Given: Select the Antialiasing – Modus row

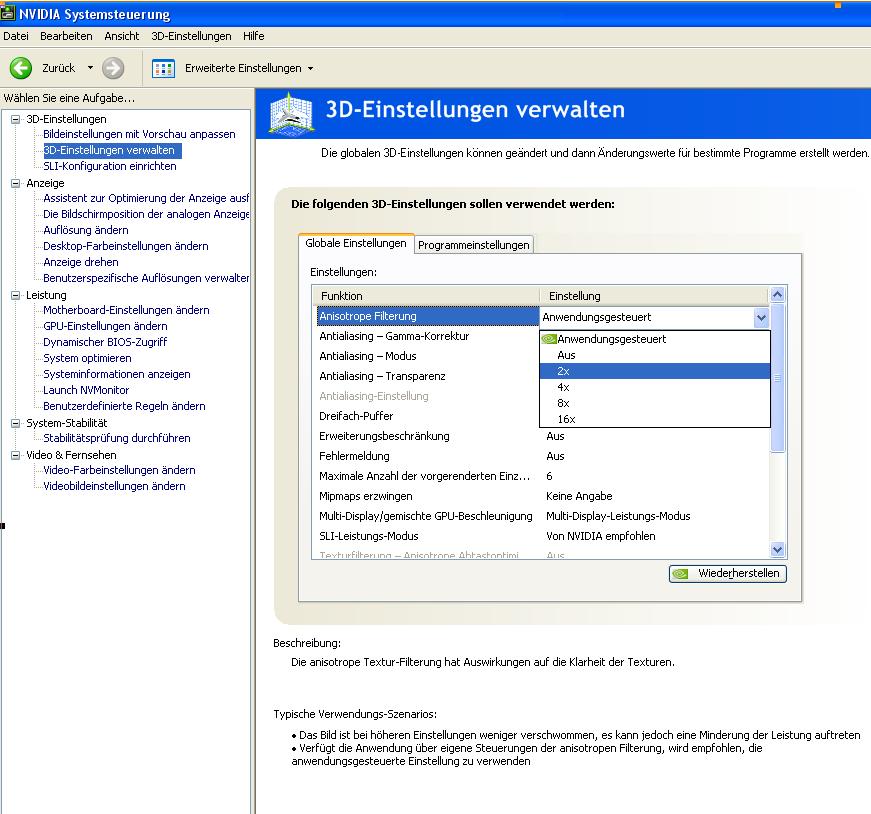Looking at the screenshot, I should pos(428,356).
